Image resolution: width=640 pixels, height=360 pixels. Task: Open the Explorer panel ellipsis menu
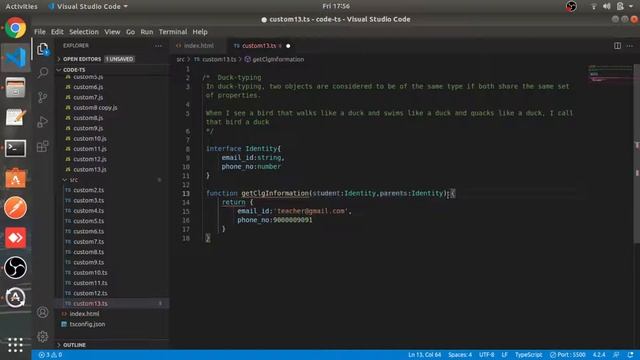[x=159, y=46]
